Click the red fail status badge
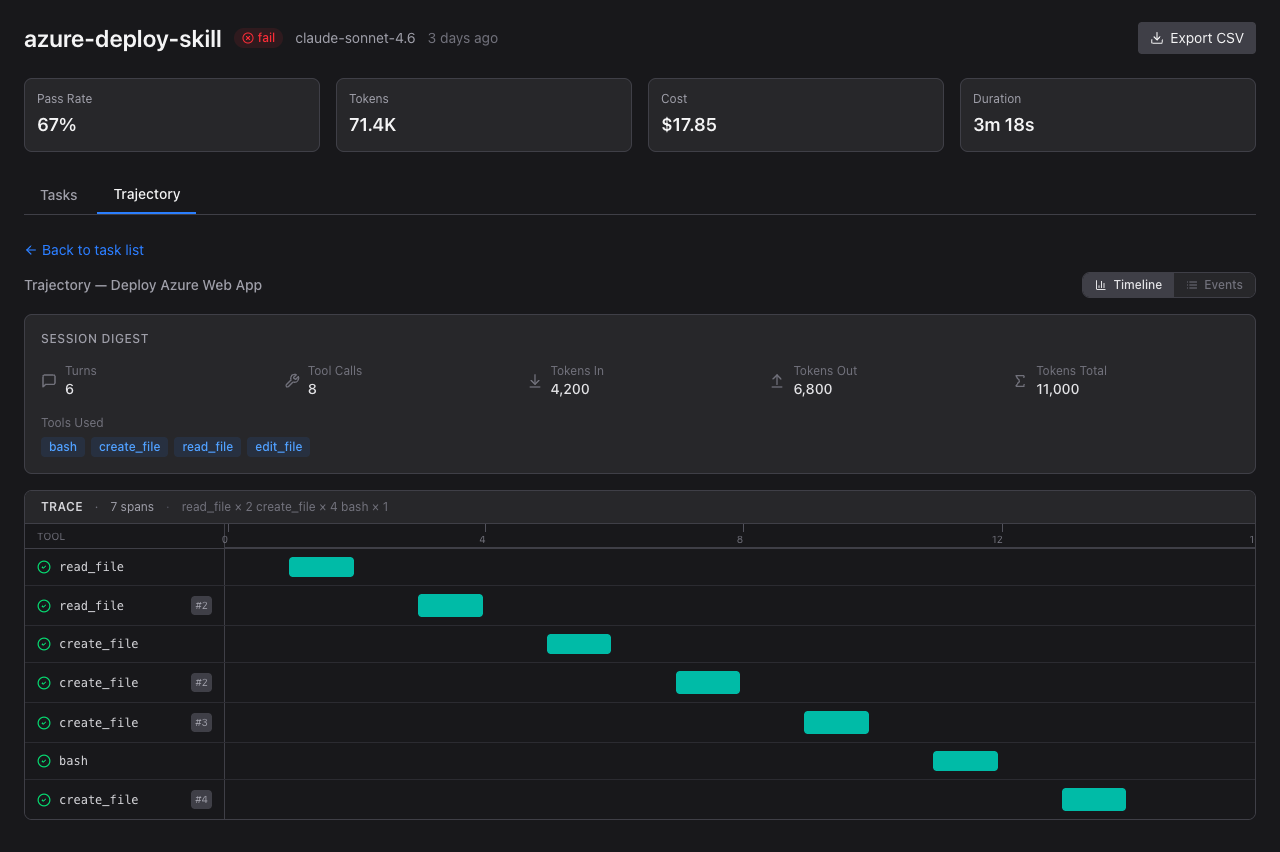1280x852 pixels. 259,38
